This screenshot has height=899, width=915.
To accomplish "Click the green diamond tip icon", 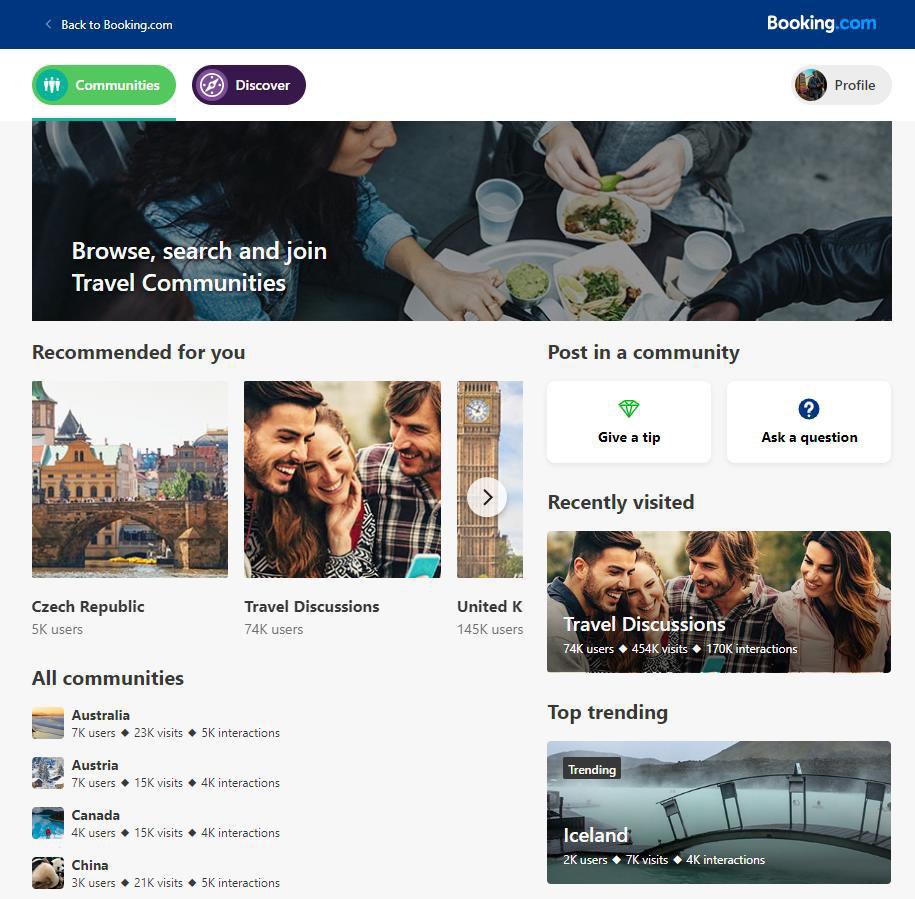I will coord(628,408).
